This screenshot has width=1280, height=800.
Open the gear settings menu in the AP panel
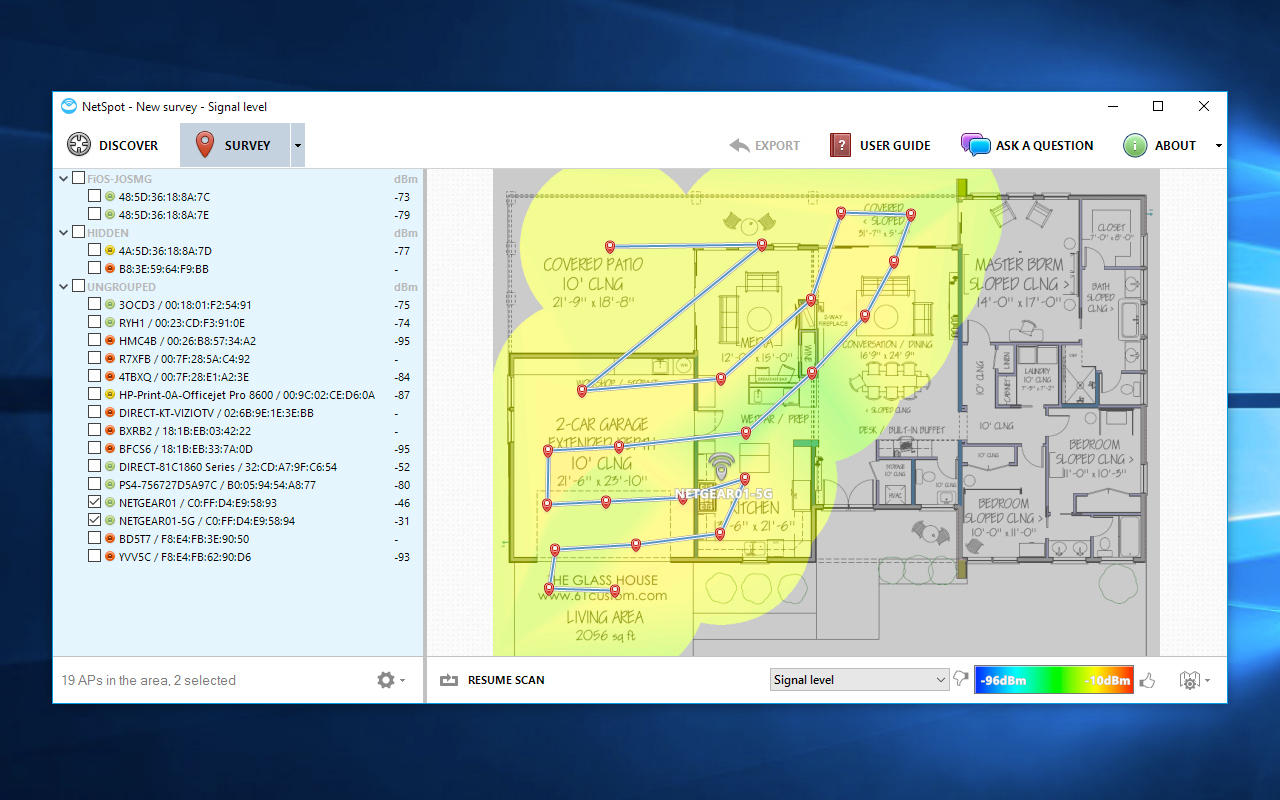[390, 680]
